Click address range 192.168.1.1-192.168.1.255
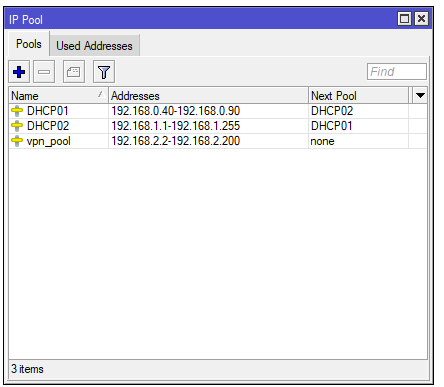Image resolution: width=444 pixels, height=387 pixels. click(176, 126)
